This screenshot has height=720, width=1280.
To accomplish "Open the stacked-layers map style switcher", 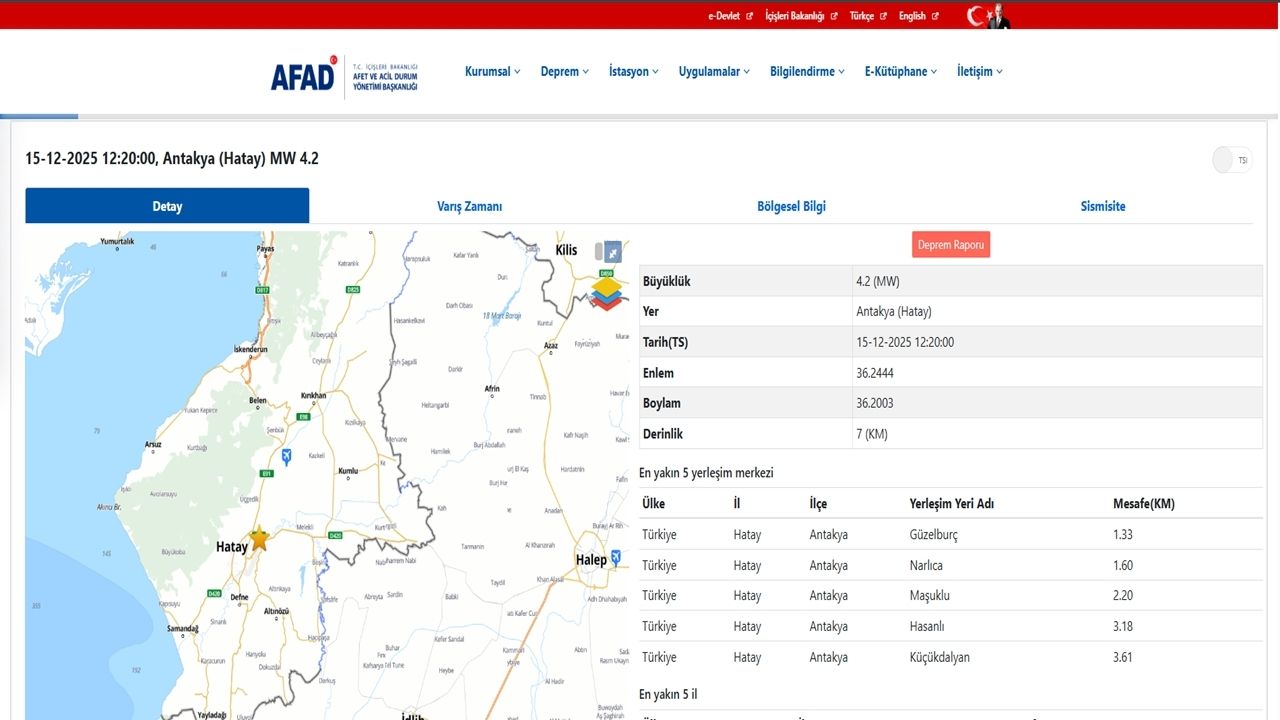I will pos(607,292).
